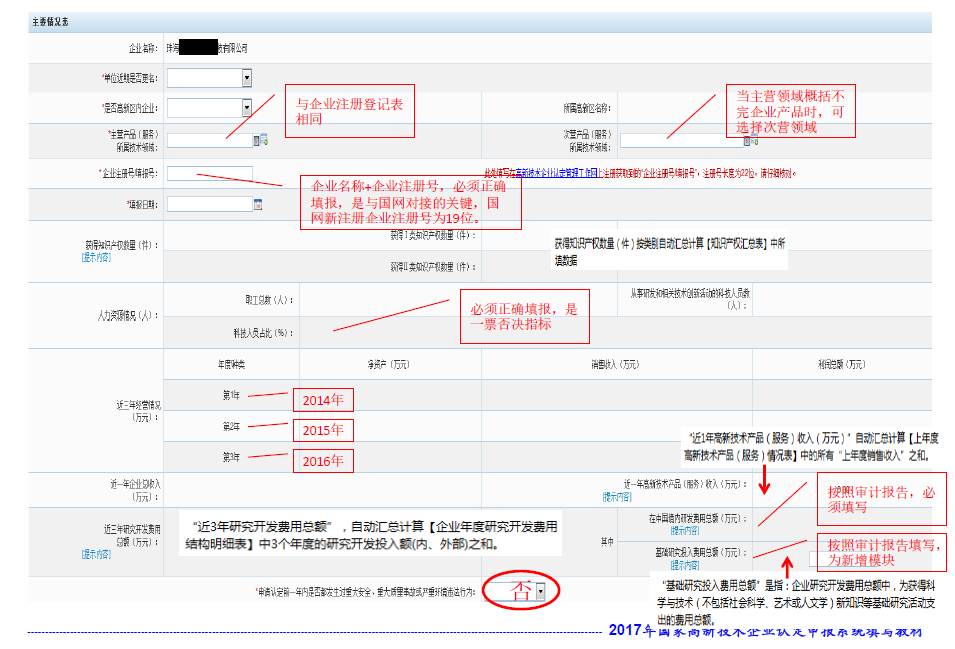The width and height of the screenshot is (955, 649).
Task: Select the 填报日期 date input field
Action: point(208,204)
